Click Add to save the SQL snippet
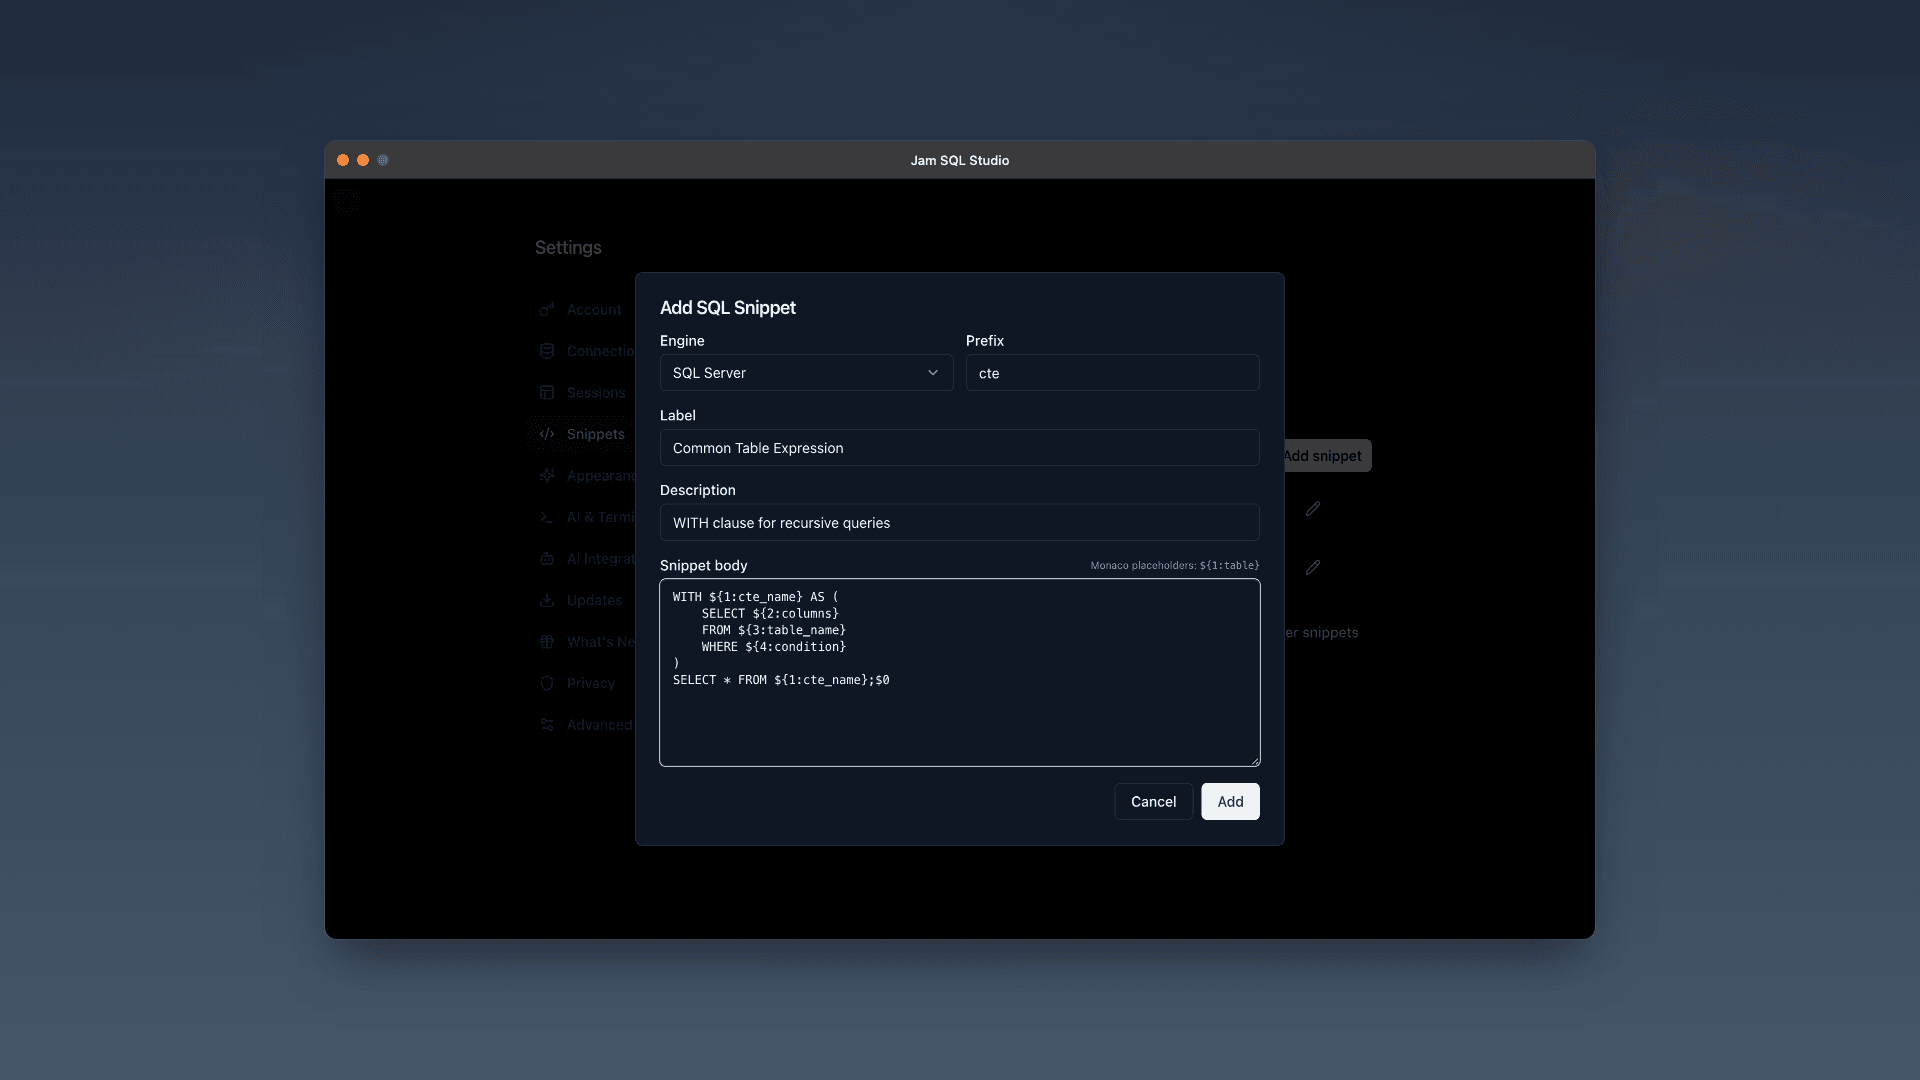The width and height of the screenshot is (1920, 1080). point(1230,801)
